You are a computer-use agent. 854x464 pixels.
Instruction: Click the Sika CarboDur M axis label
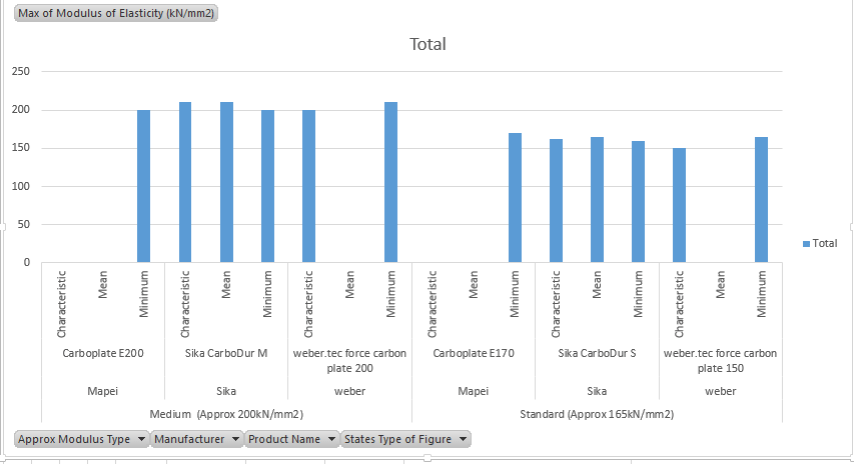226,353
